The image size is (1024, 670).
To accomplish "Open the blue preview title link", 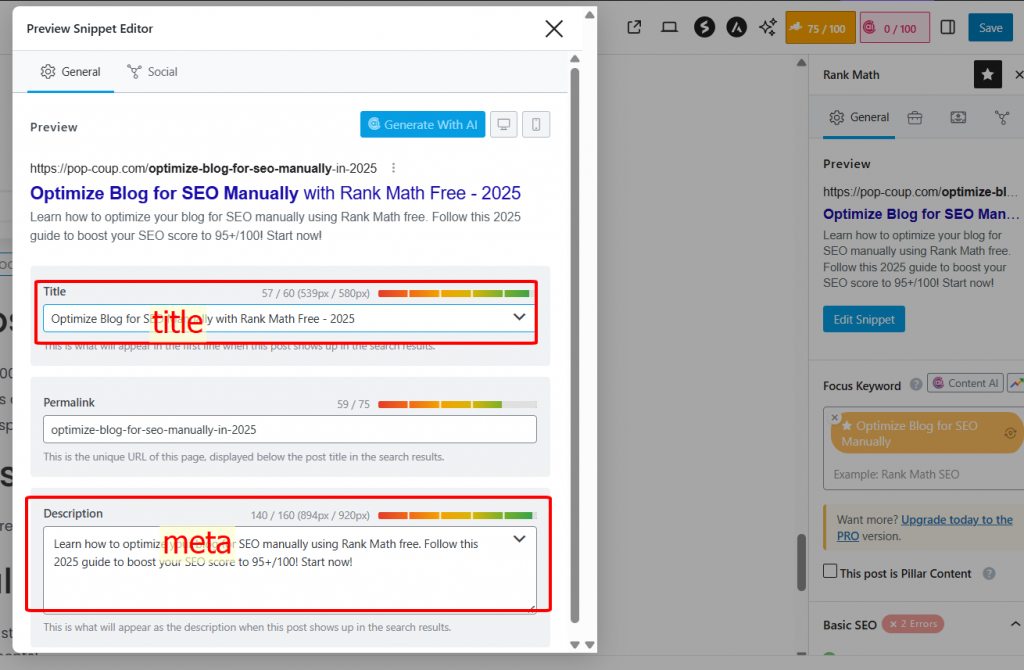I will (x=275, y=193).
